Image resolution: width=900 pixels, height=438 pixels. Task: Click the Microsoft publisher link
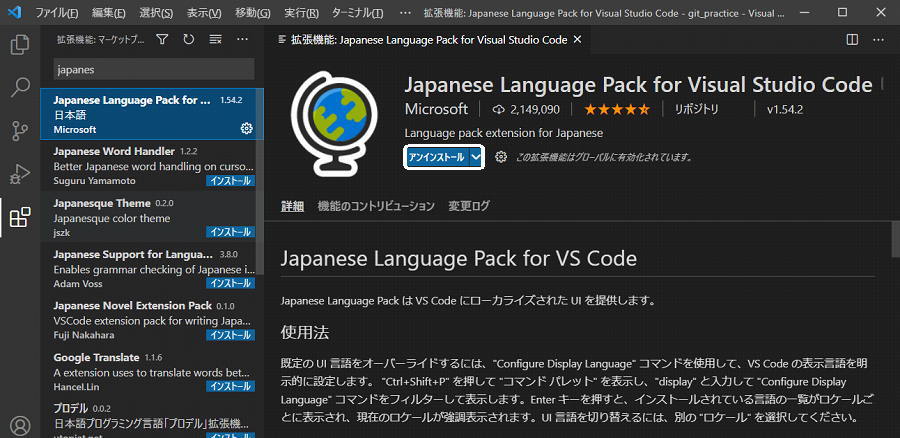[436, 109]
